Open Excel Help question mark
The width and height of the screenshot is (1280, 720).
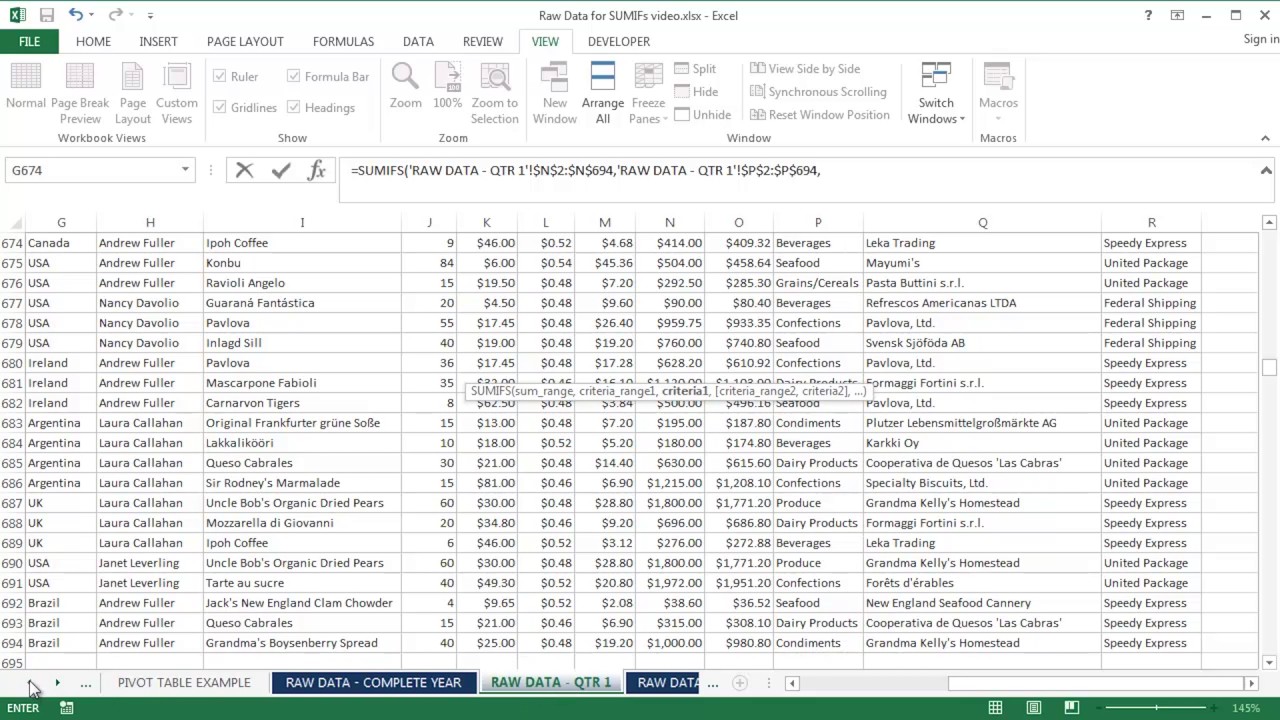[x=1148, y=15]
